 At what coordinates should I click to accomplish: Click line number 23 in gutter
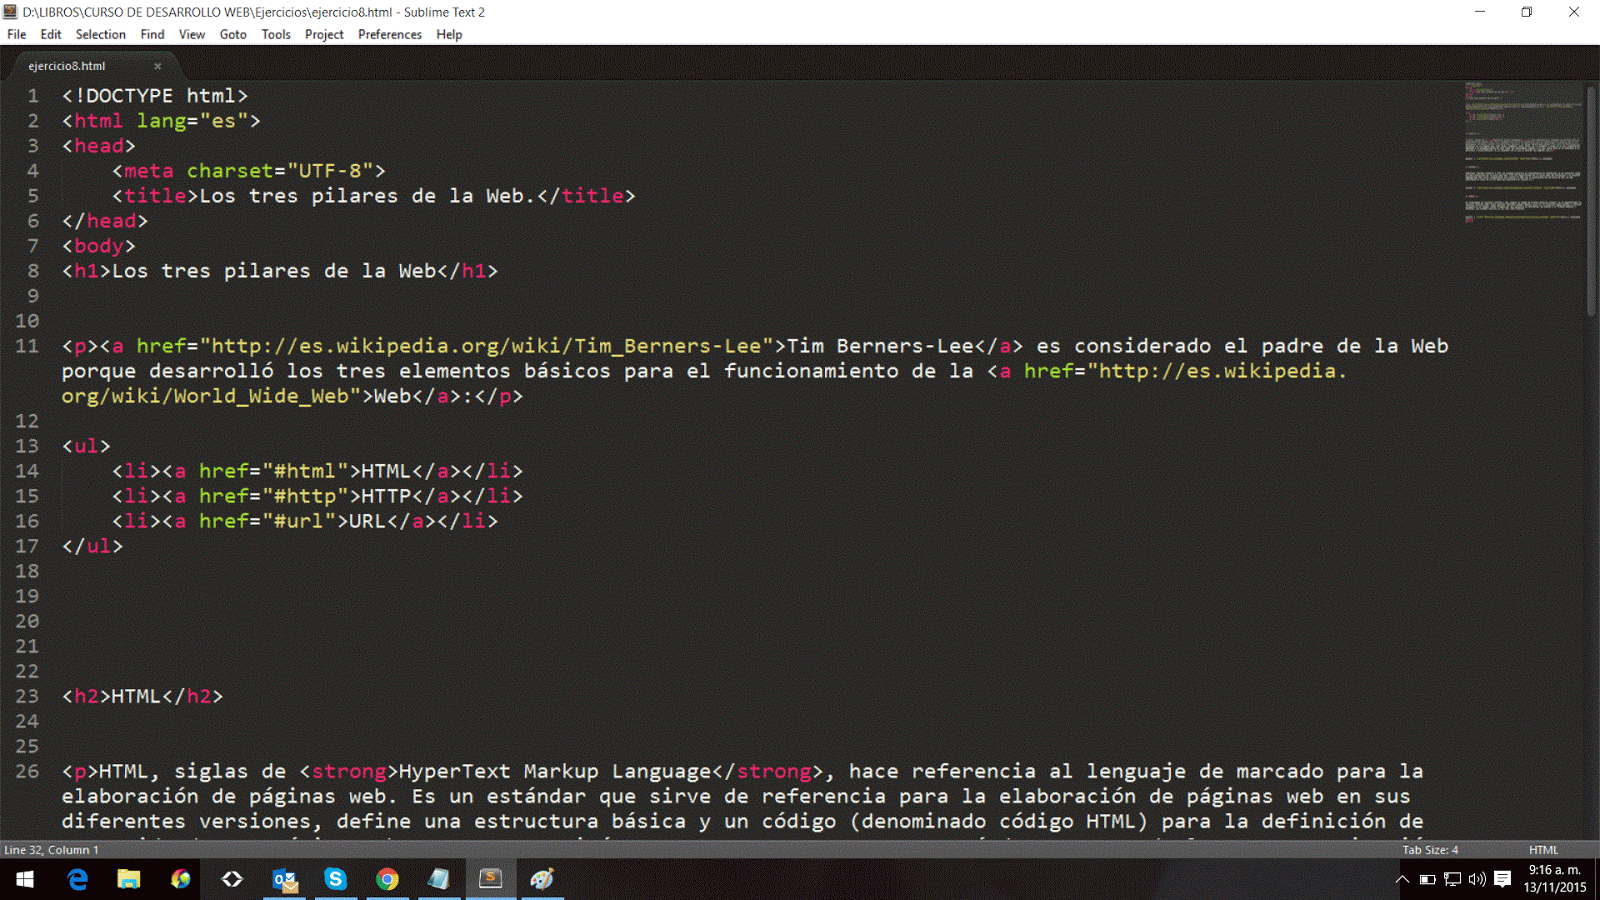(27, 696)
